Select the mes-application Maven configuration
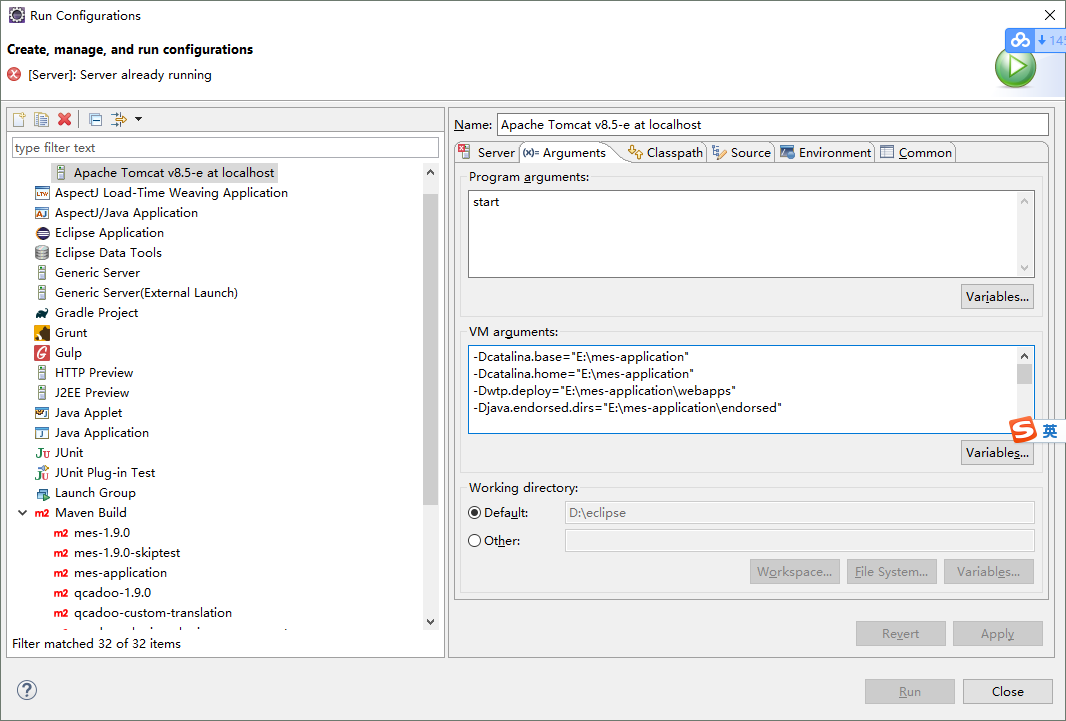 pyautogui.click(x=120, y=573)
